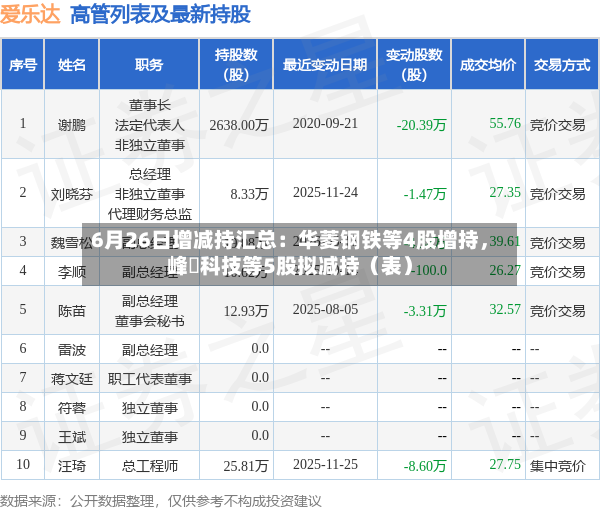Click the average price 32.57

[x=505, y=310]
